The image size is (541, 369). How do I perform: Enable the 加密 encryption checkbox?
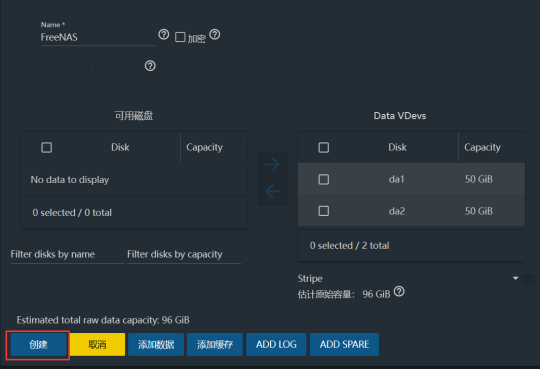(180, 37)
